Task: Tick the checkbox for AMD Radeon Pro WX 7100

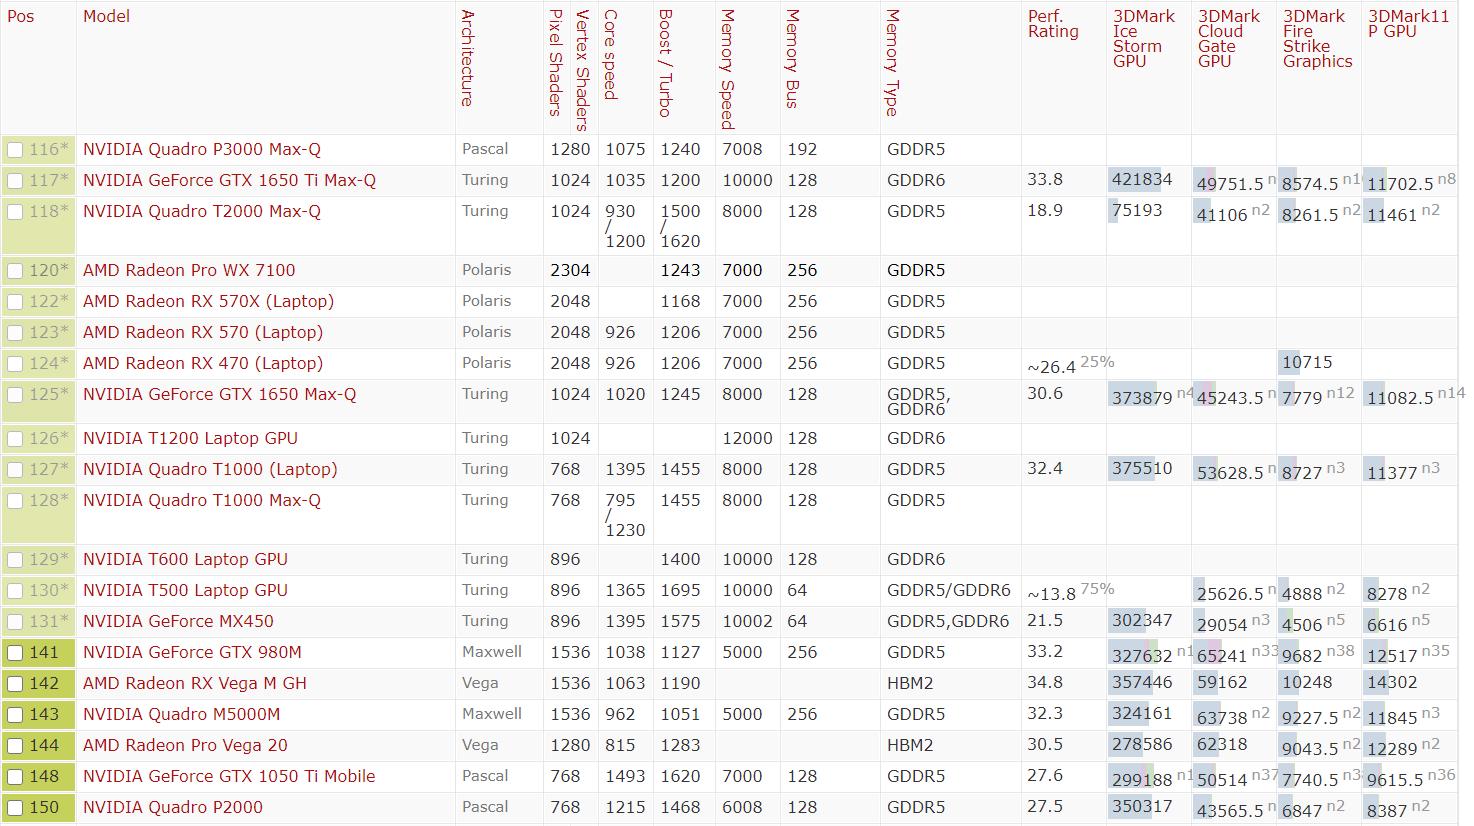Action: tap(15, 271)
